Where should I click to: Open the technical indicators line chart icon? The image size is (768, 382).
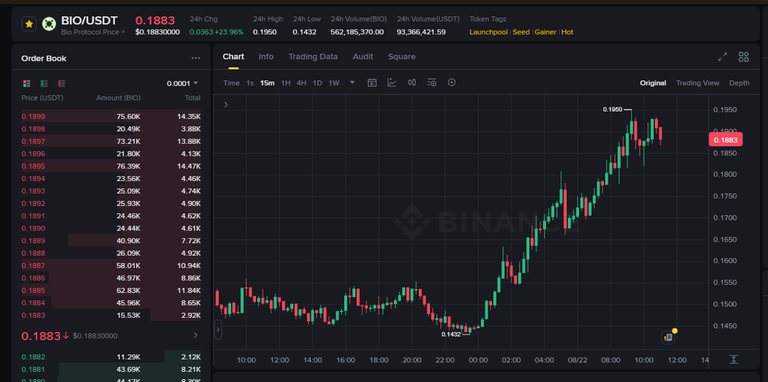tap(392, 83)
